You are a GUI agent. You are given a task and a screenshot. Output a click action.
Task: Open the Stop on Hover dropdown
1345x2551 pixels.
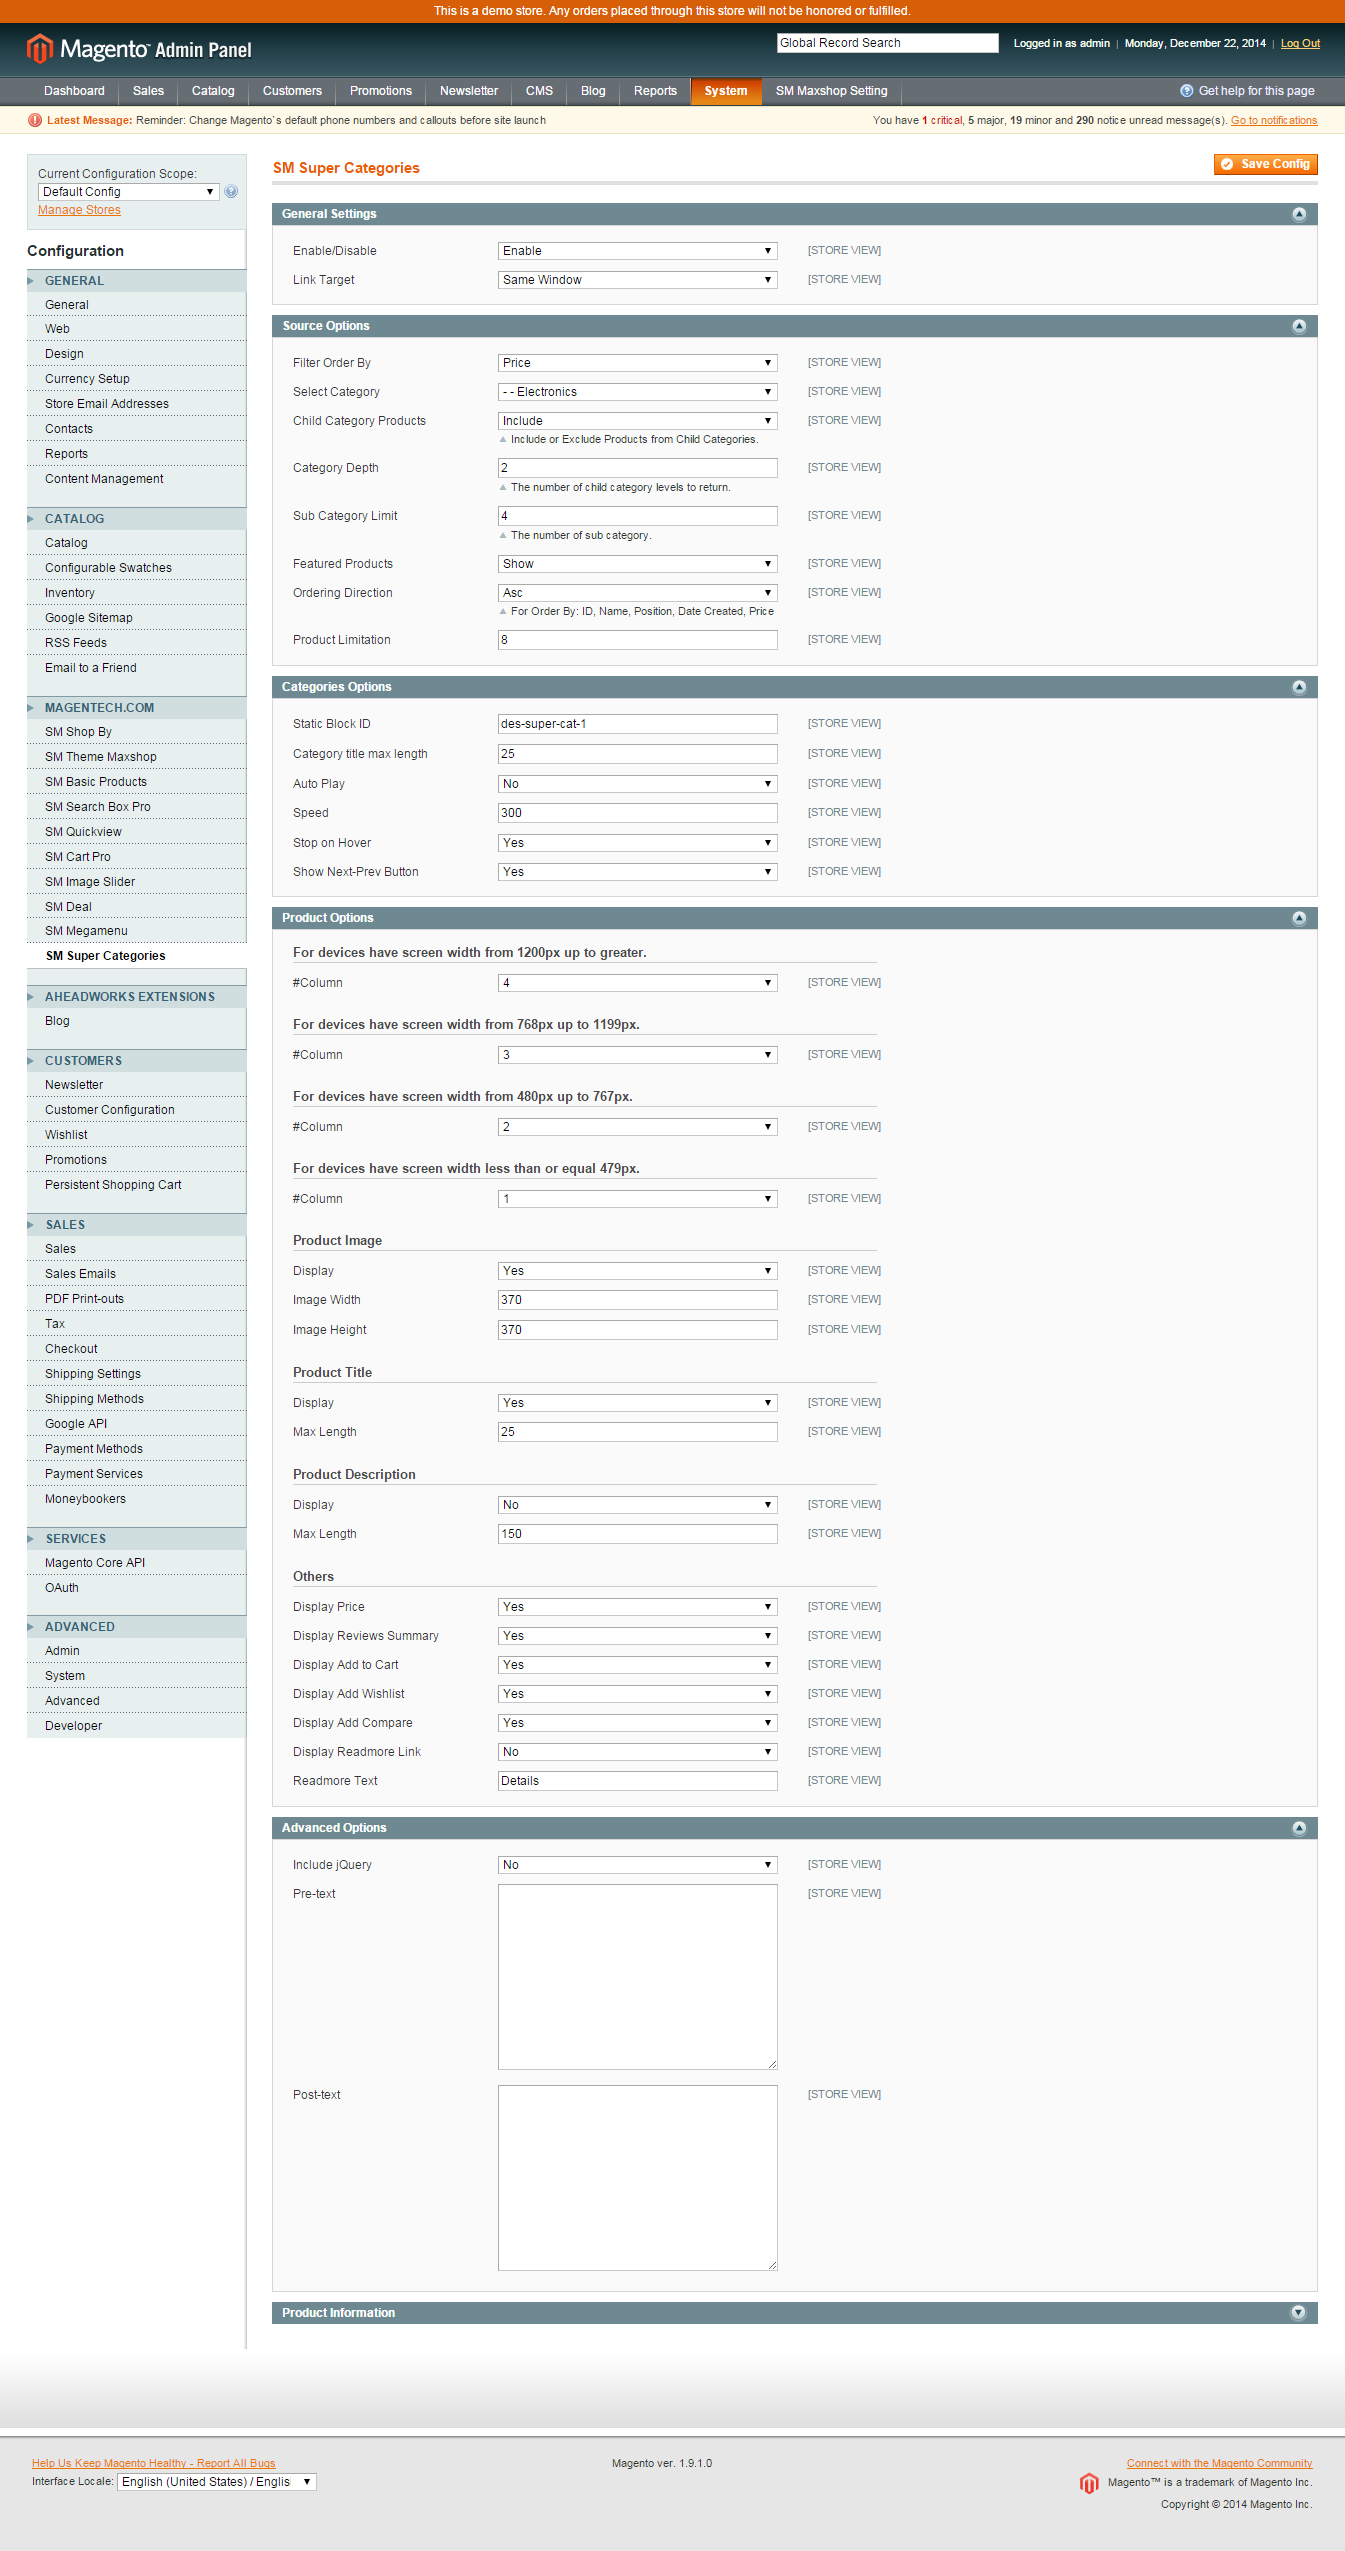pos(637,843)
